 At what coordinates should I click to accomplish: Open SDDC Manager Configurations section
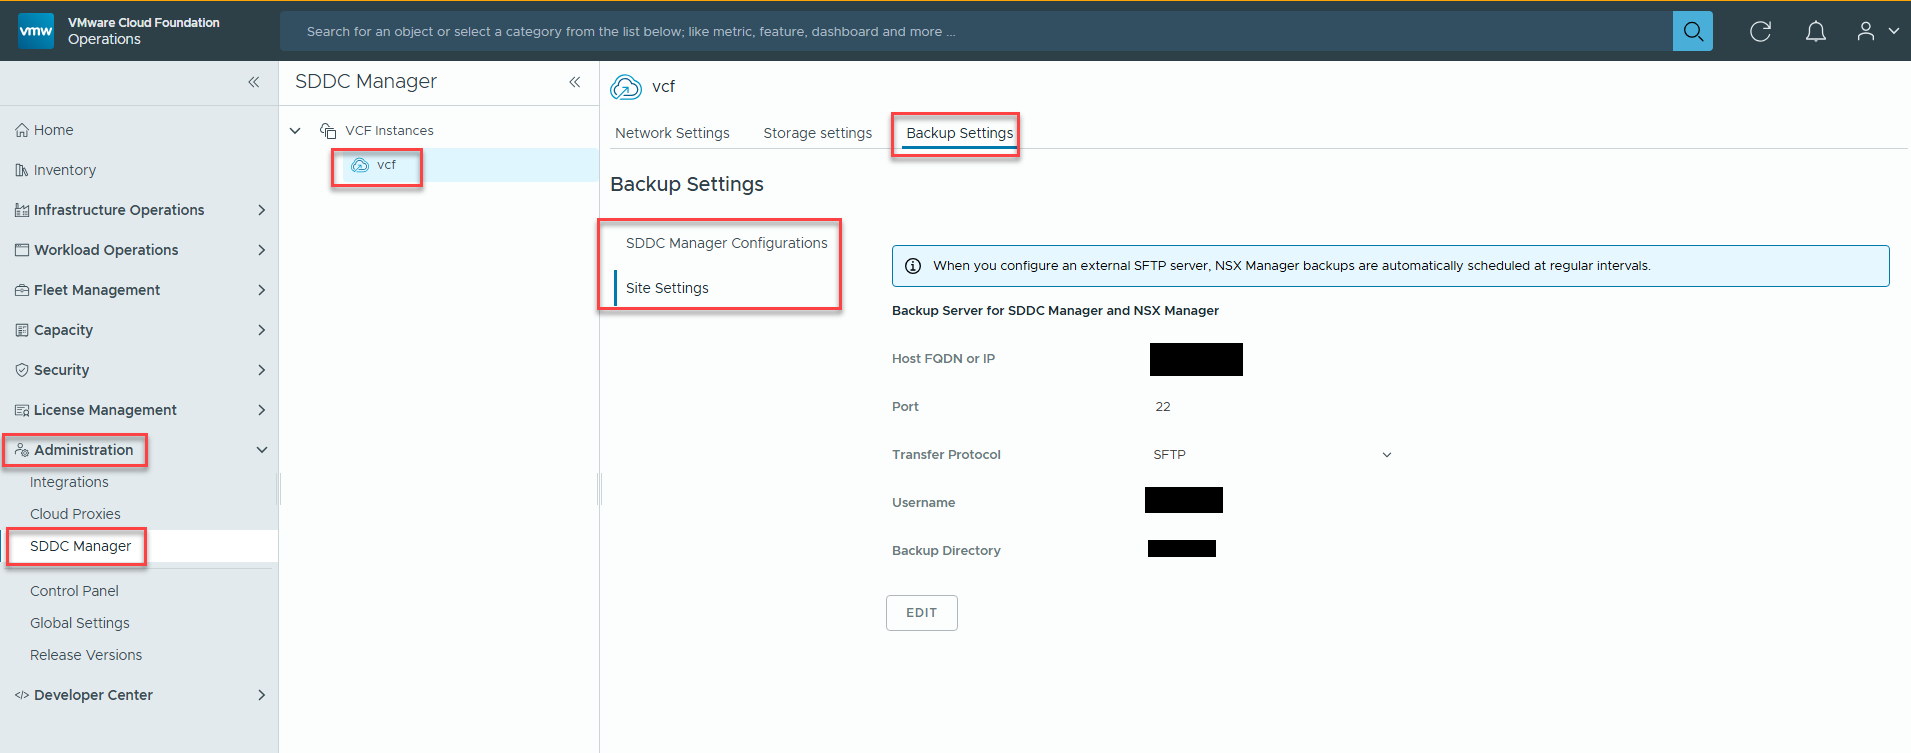pyautogui.click(x=726, y=243)
